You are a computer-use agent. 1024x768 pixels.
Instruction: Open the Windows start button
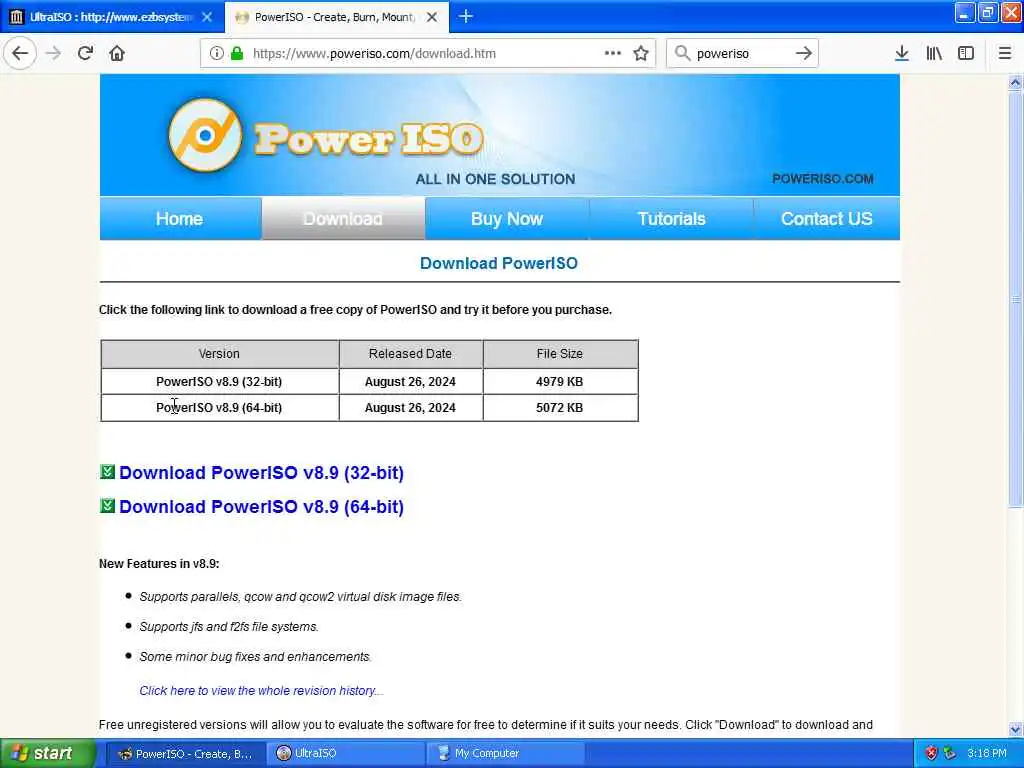coord(47,753)
